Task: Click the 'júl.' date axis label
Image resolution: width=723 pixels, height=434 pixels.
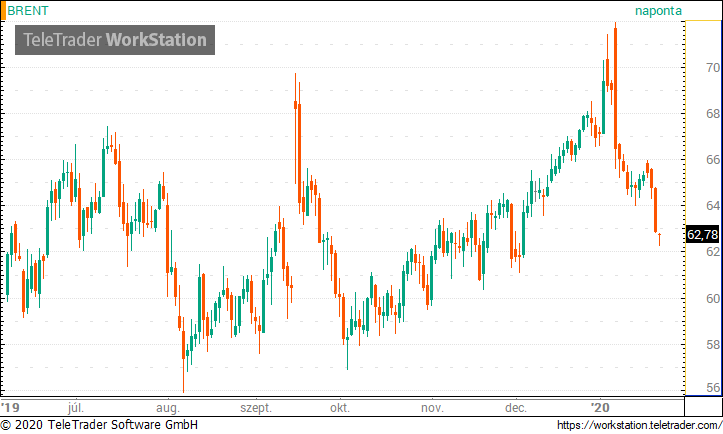Action: [76, 408]
